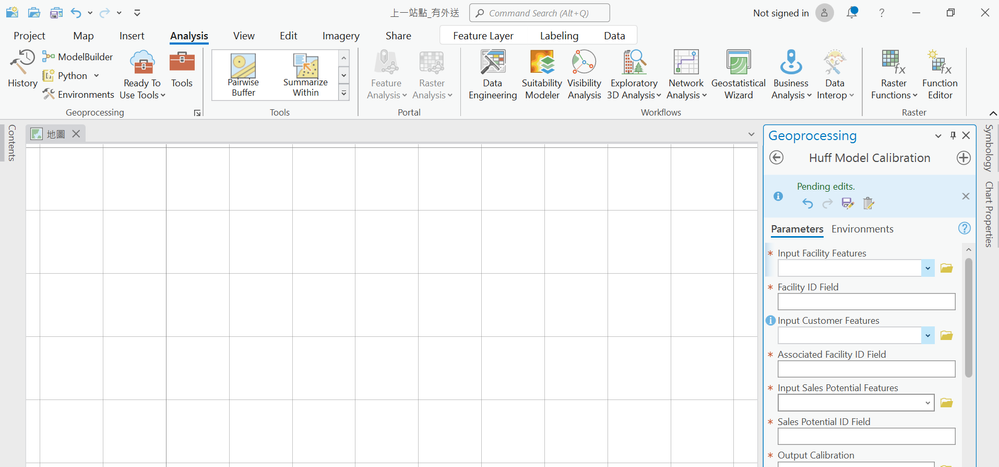This screenshot has height=467, width=999.
Task: Open the notifications bell
Action: (852, 13)
